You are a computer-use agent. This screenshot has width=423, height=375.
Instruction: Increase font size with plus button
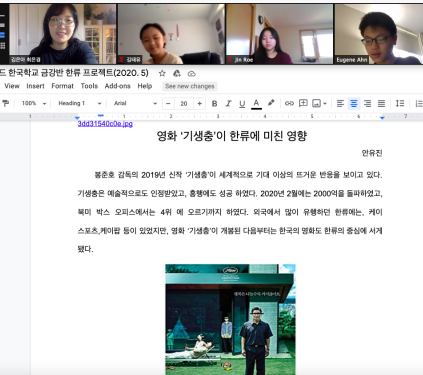click(x=199, y=104)
